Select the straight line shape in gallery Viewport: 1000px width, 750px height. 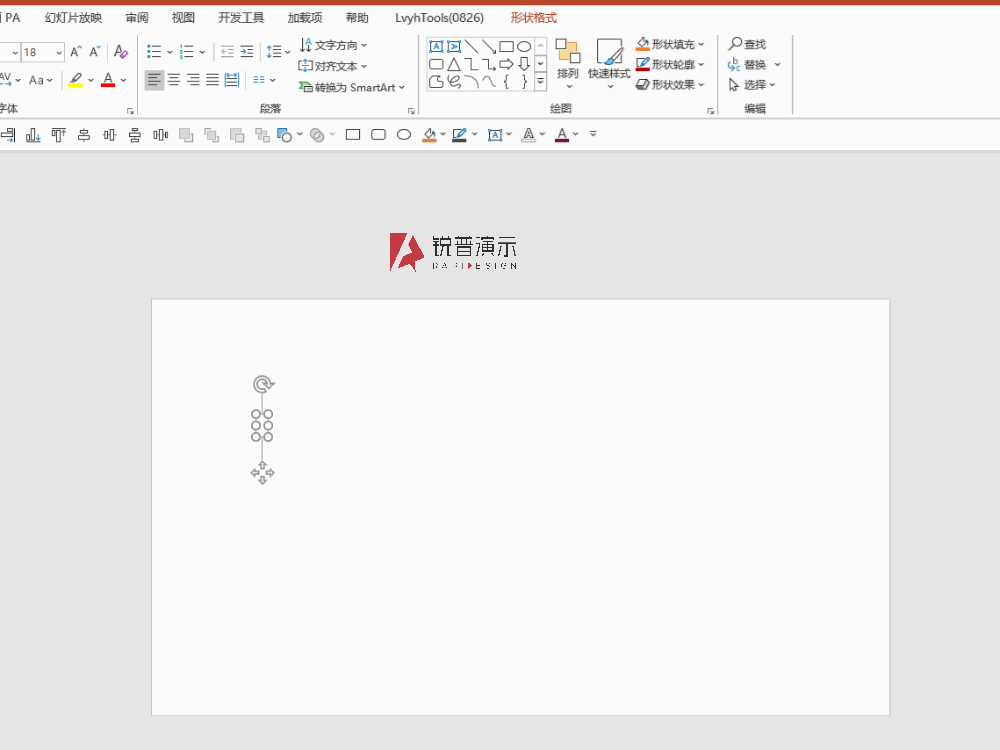[x=471, y=47]
